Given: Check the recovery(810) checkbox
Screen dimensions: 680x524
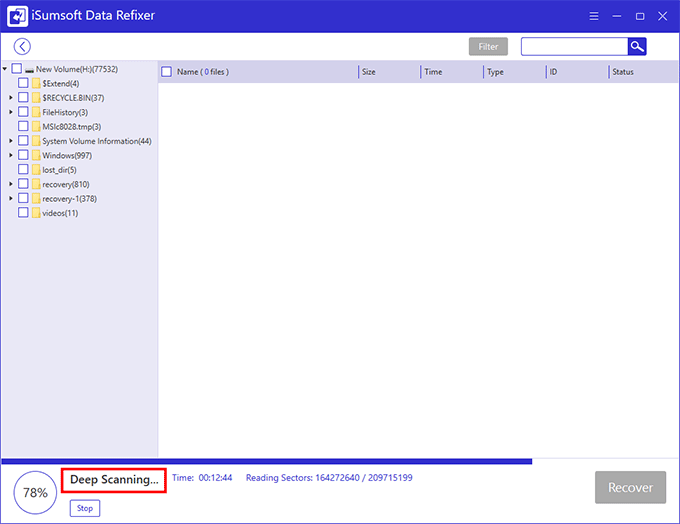Looking at the screenshot, I should (23, 183).
